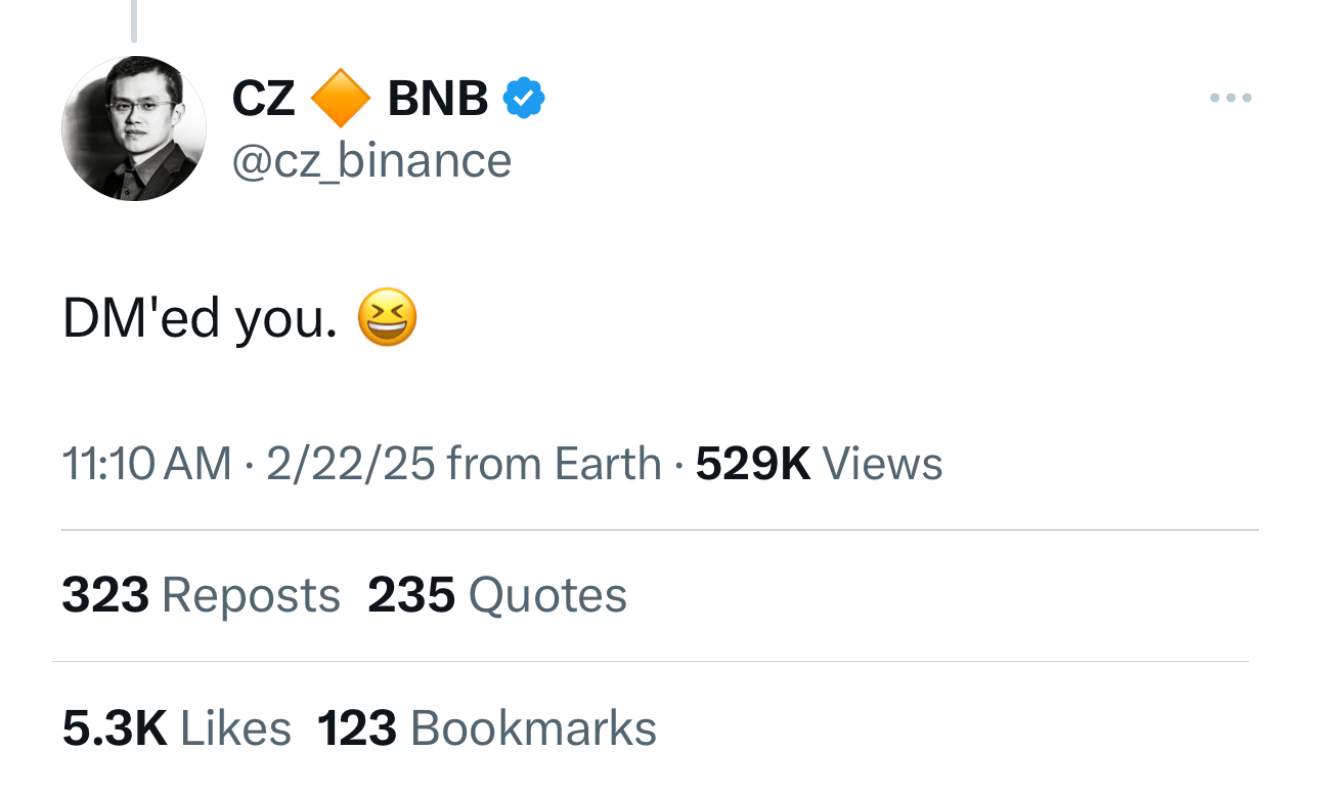Screen dimensions: 1320x786
Task: Click the 11:10 AM timestamp
Action: (146, 464)
